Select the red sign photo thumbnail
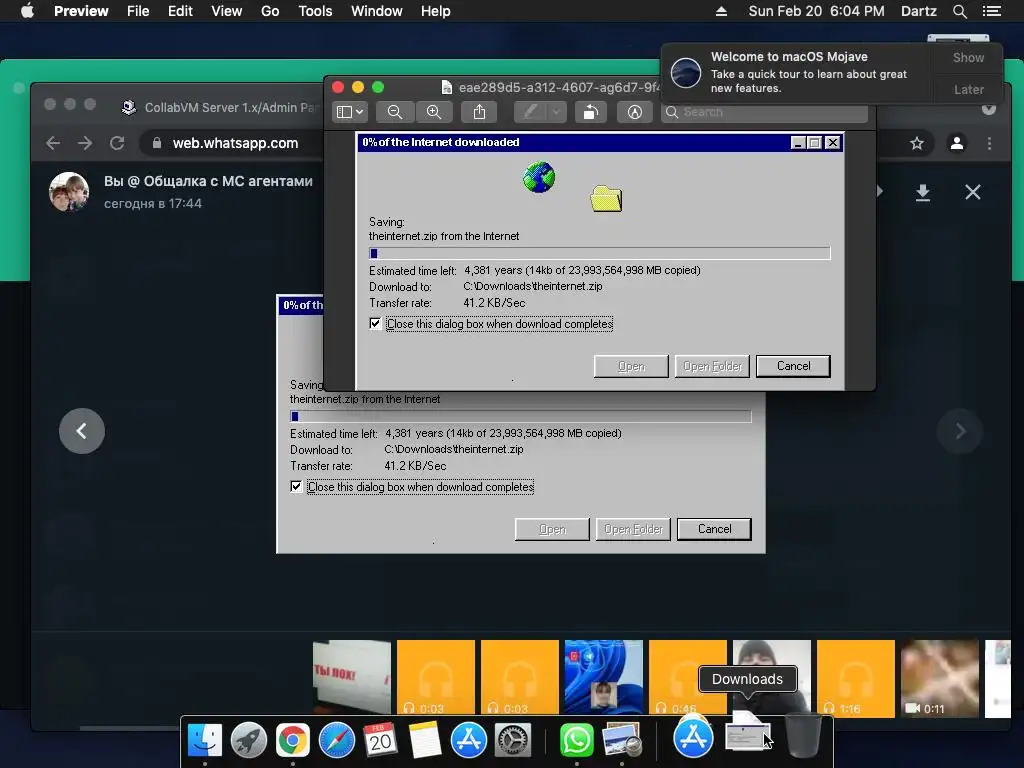The height and width of the screenshot is (768, 1024). tap(351, 676)
